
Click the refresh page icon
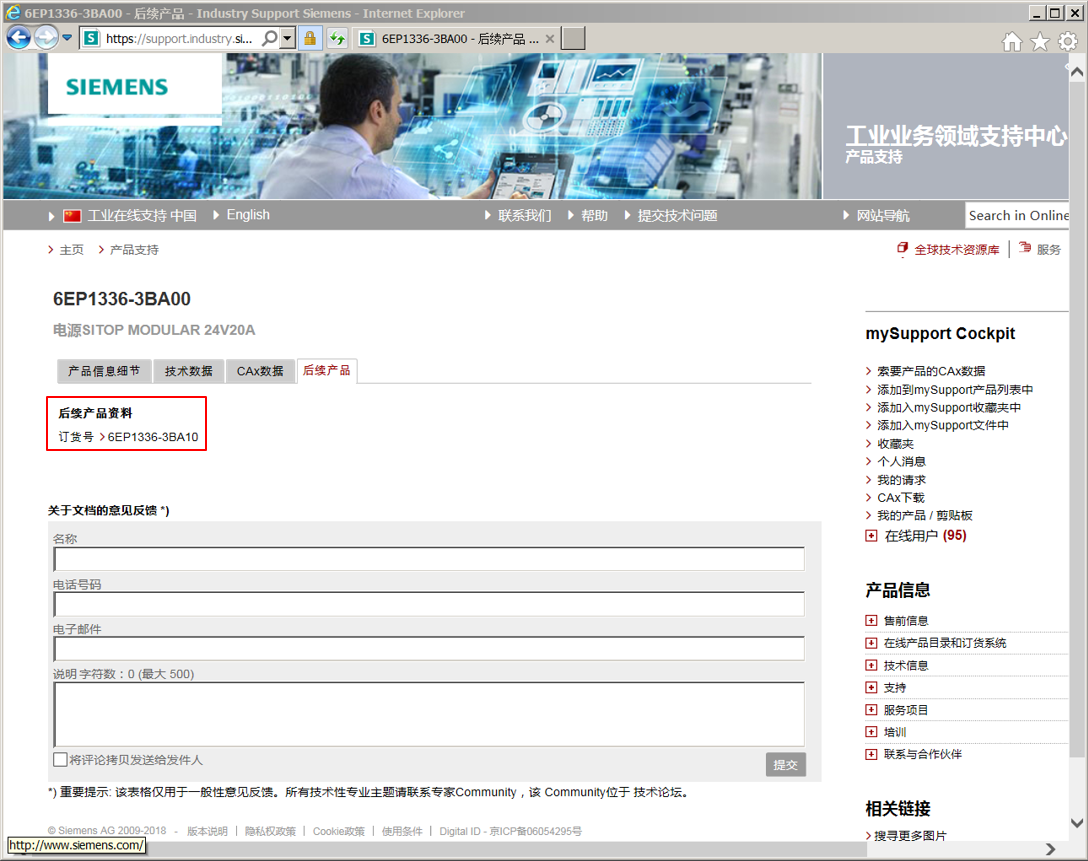coord(338,38)
